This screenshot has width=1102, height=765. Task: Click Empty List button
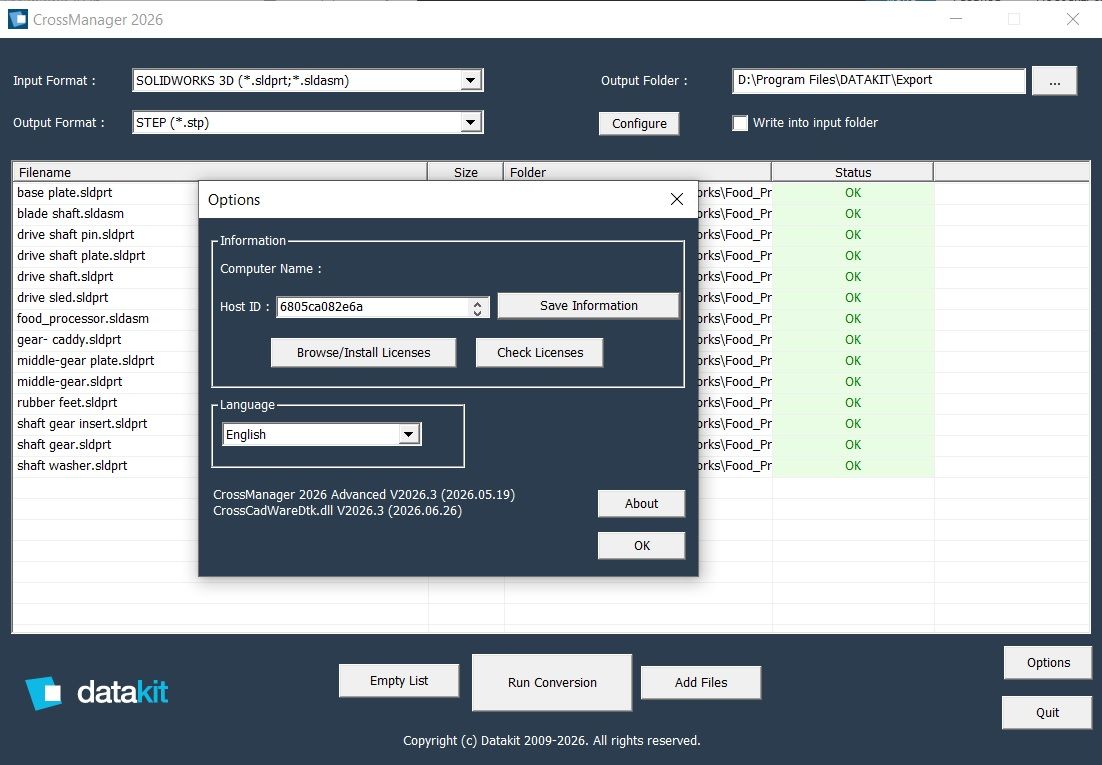[398, 681]
